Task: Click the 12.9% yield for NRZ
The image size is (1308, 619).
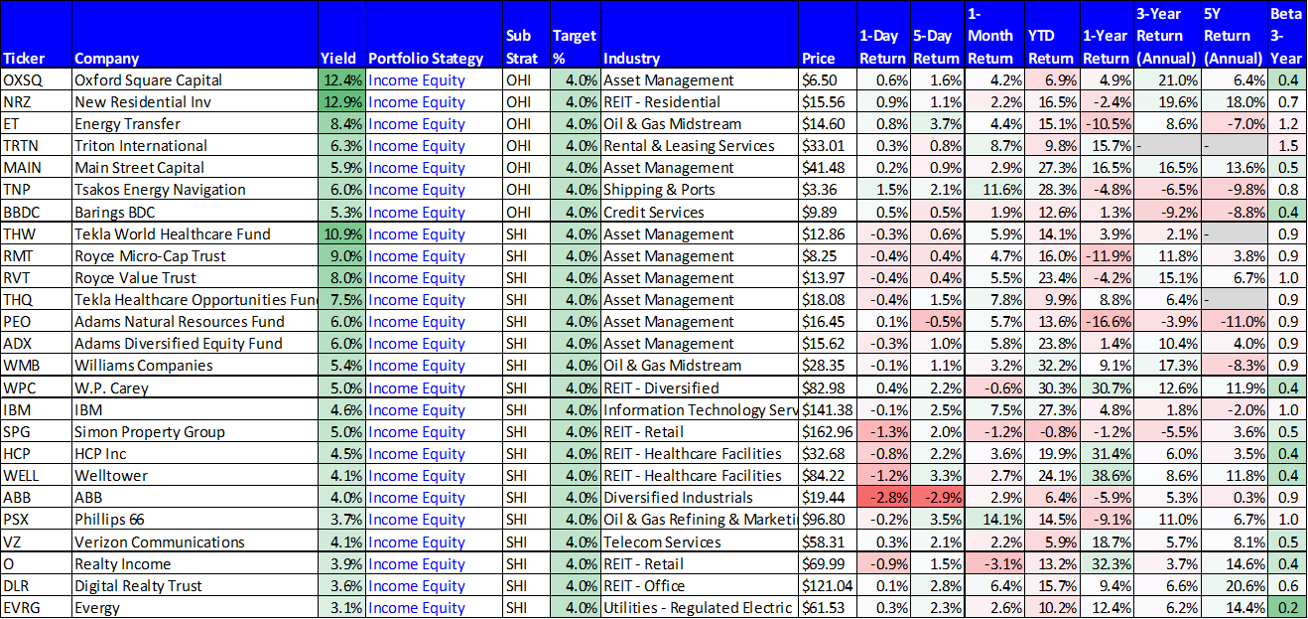Action: pyautogui.click(x=342, y=102)
